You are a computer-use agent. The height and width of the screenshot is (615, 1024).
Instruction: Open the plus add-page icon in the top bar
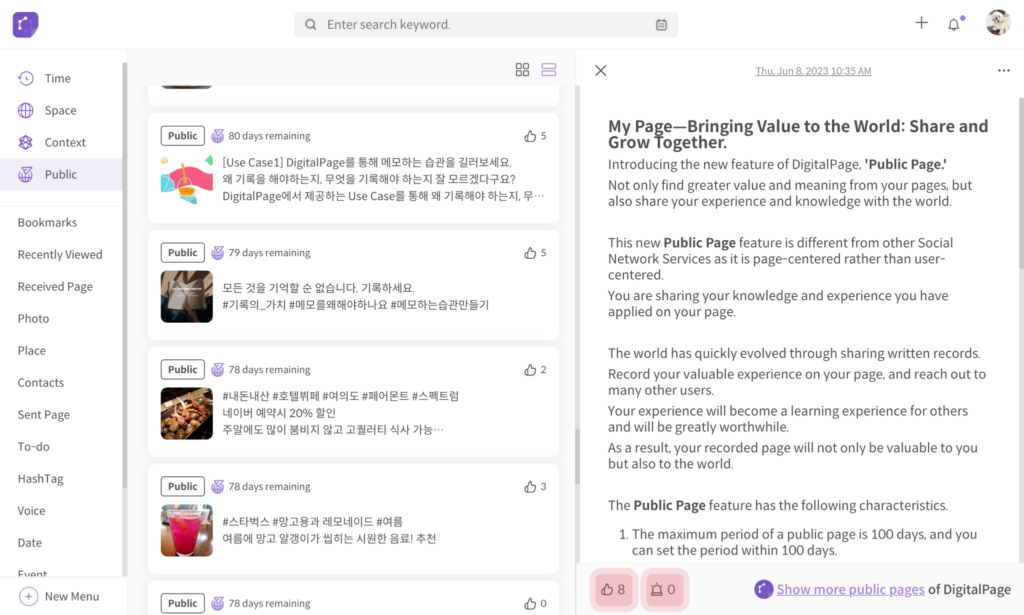(921, 23)
